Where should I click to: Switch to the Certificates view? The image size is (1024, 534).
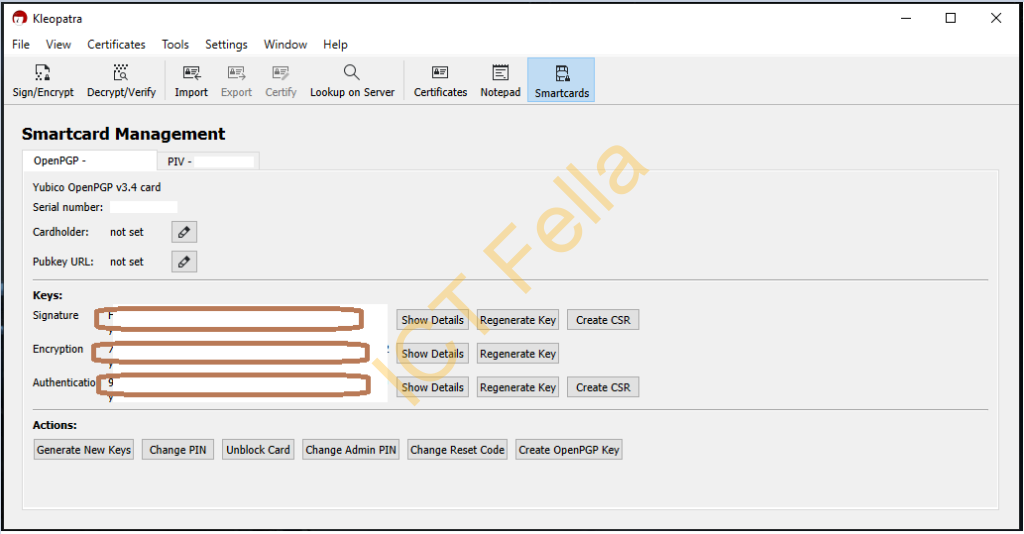tap(440, 80)
